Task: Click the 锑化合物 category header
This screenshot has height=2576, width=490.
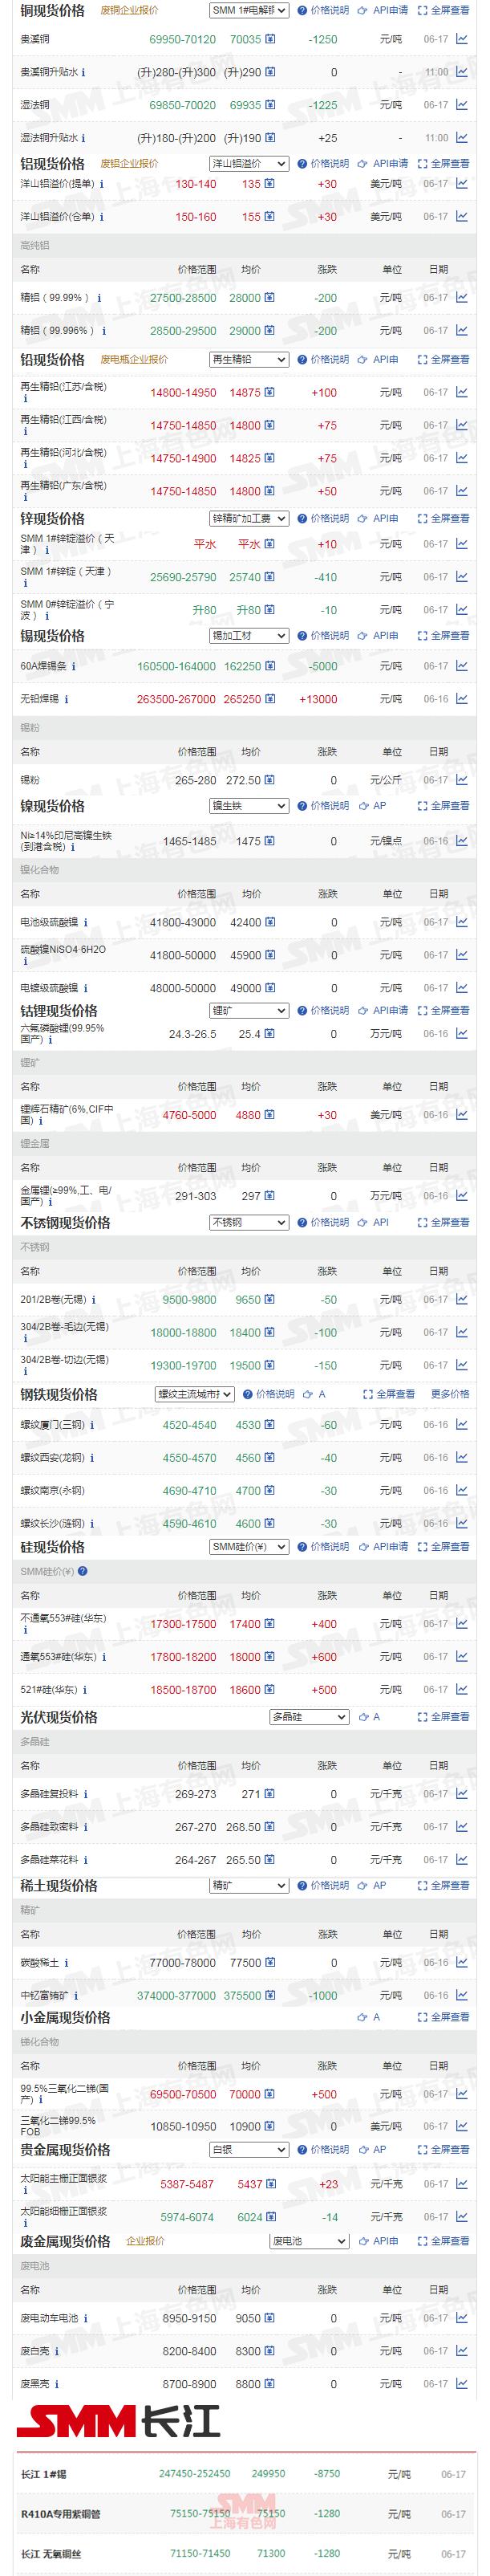Action: pos(245,2041)
